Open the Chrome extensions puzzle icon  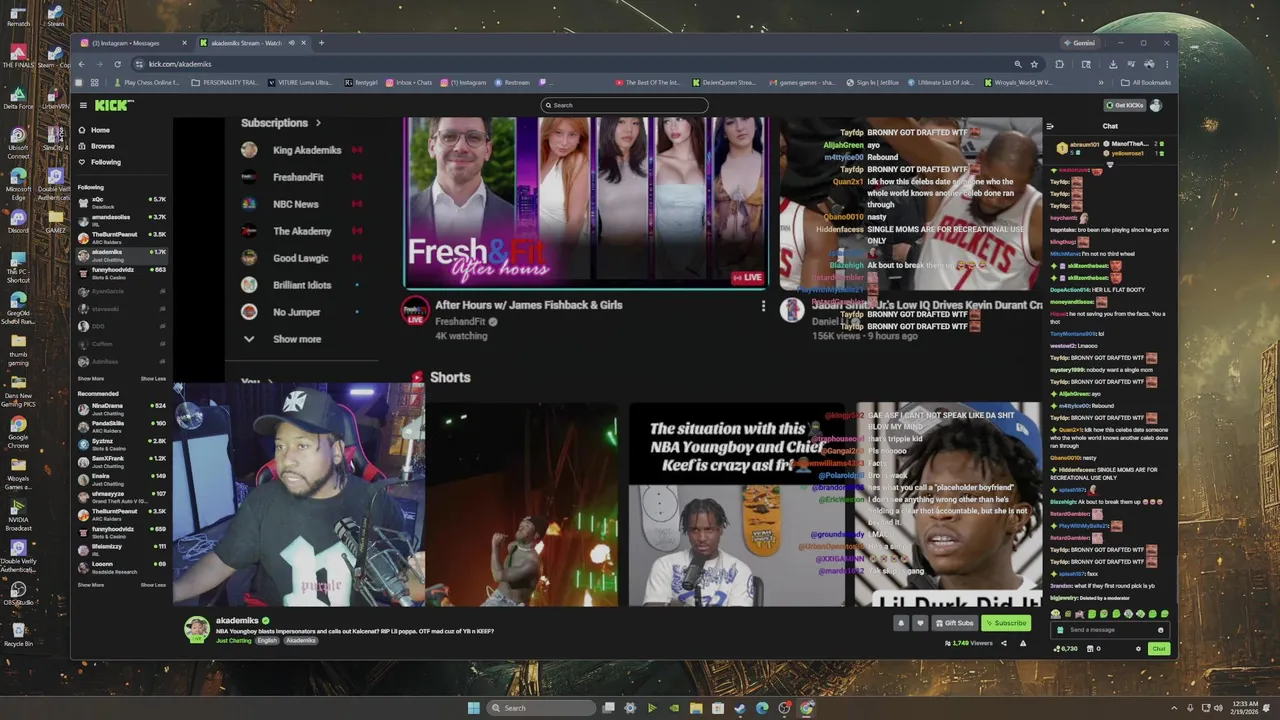(1059, 64)
